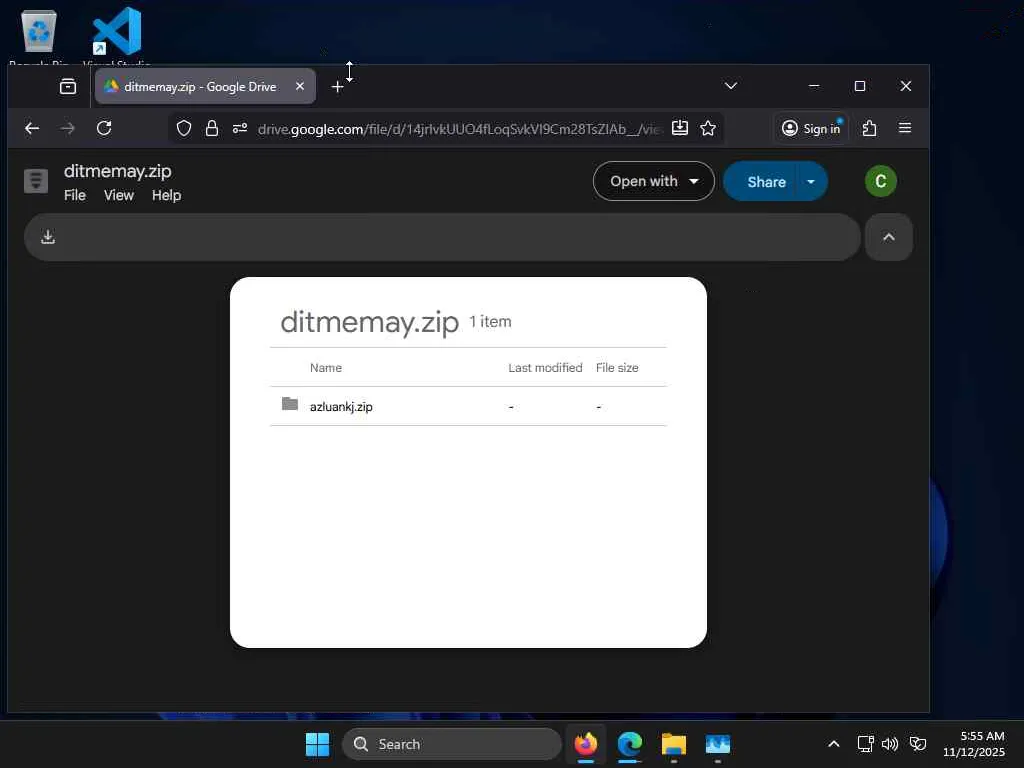Open File Explorer from taskbar
This screenshot has width=1024, height=768.
pyautogui.click(x=673, y=744)
